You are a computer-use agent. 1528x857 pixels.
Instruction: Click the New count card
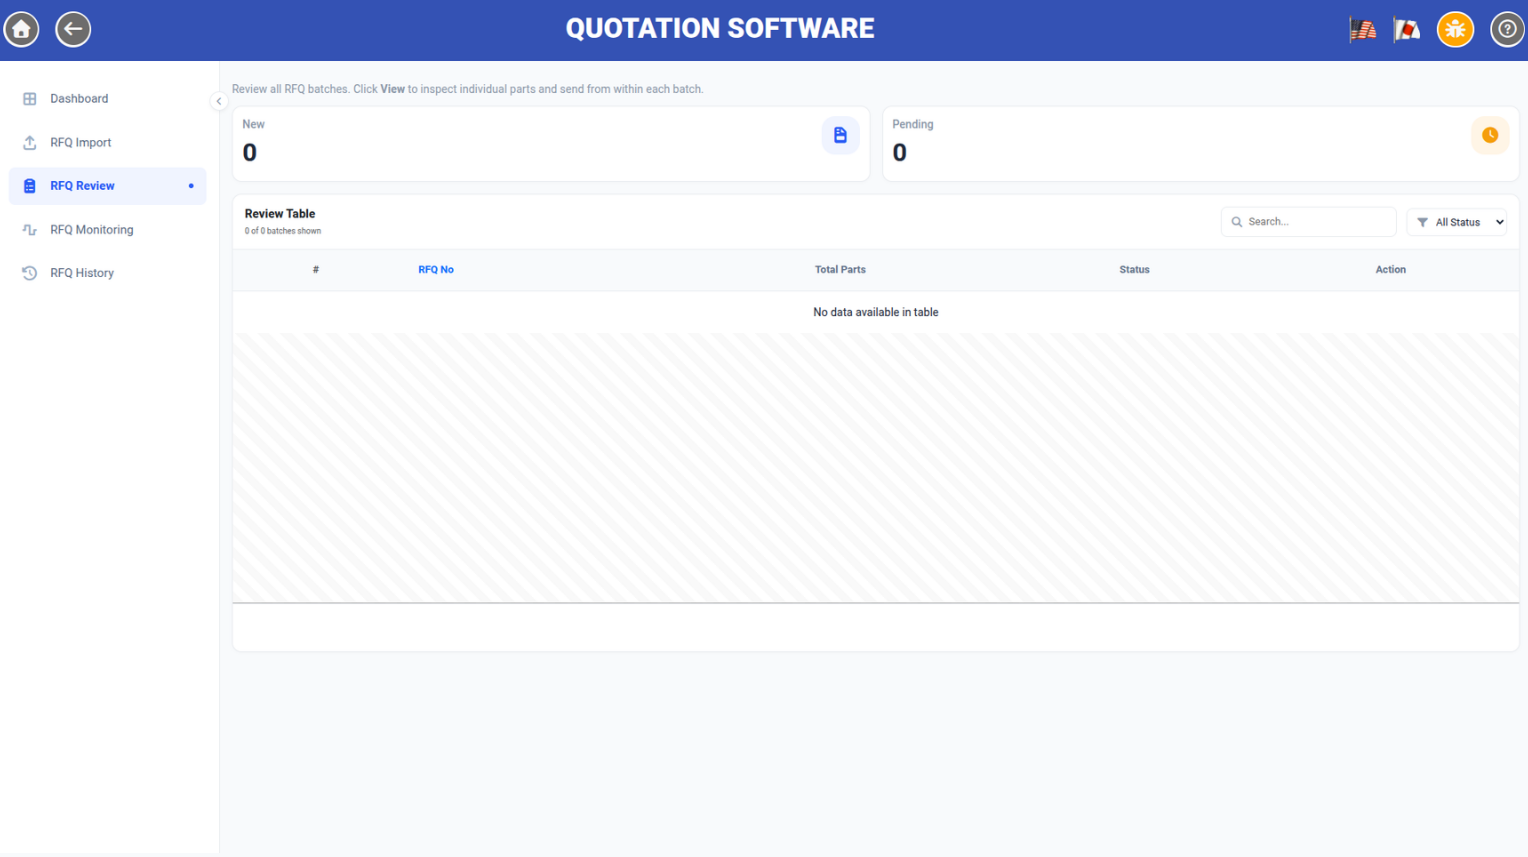[551, 144]
